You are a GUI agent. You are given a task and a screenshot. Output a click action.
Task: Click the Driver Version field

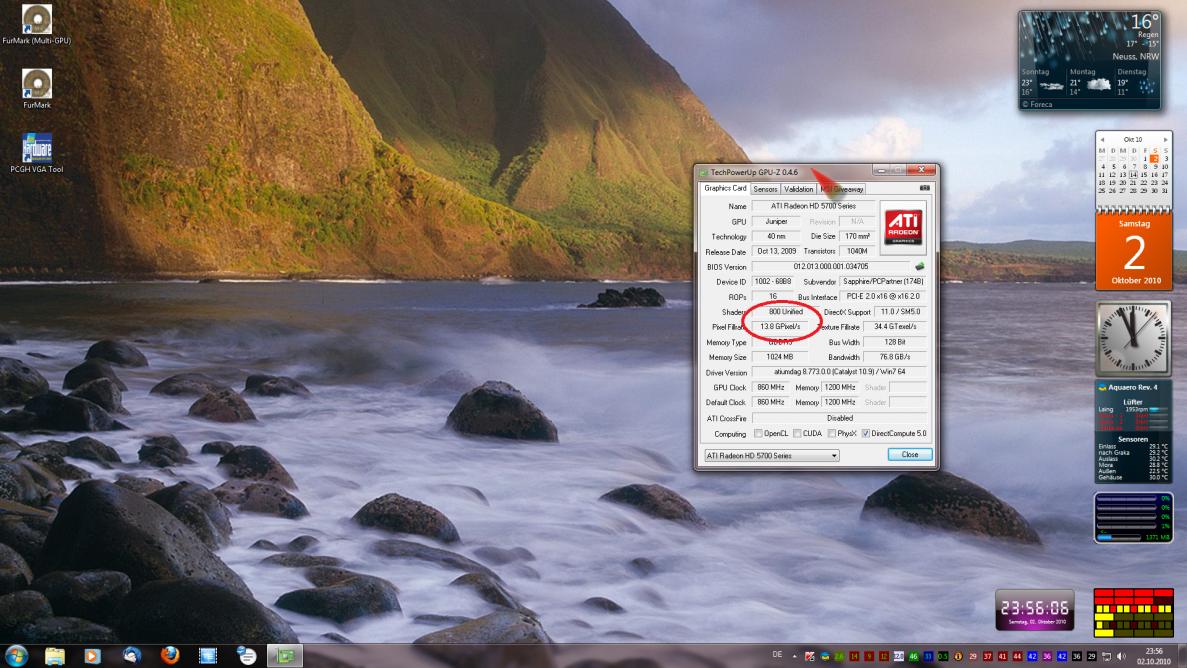pos(839,372)
